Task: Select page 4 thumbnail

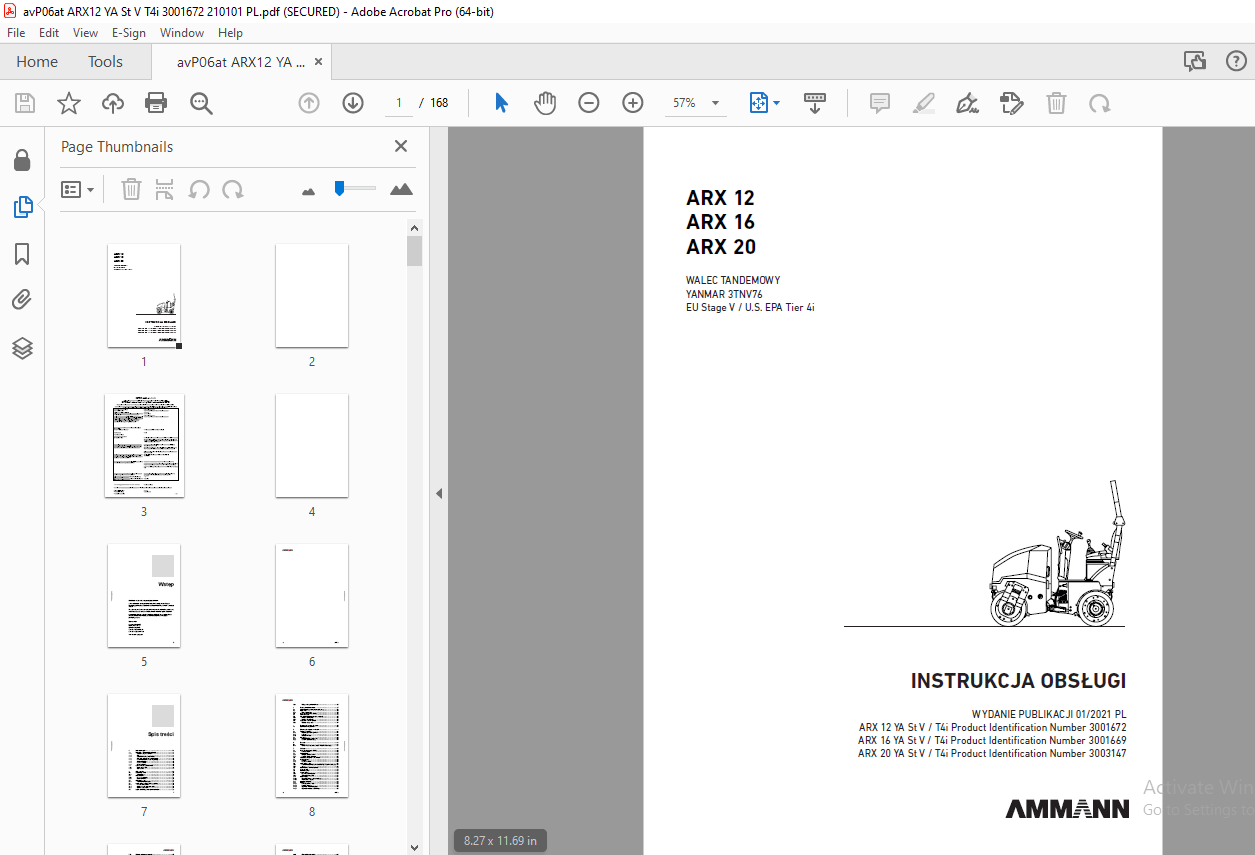Action: click(x=312, y=445)
